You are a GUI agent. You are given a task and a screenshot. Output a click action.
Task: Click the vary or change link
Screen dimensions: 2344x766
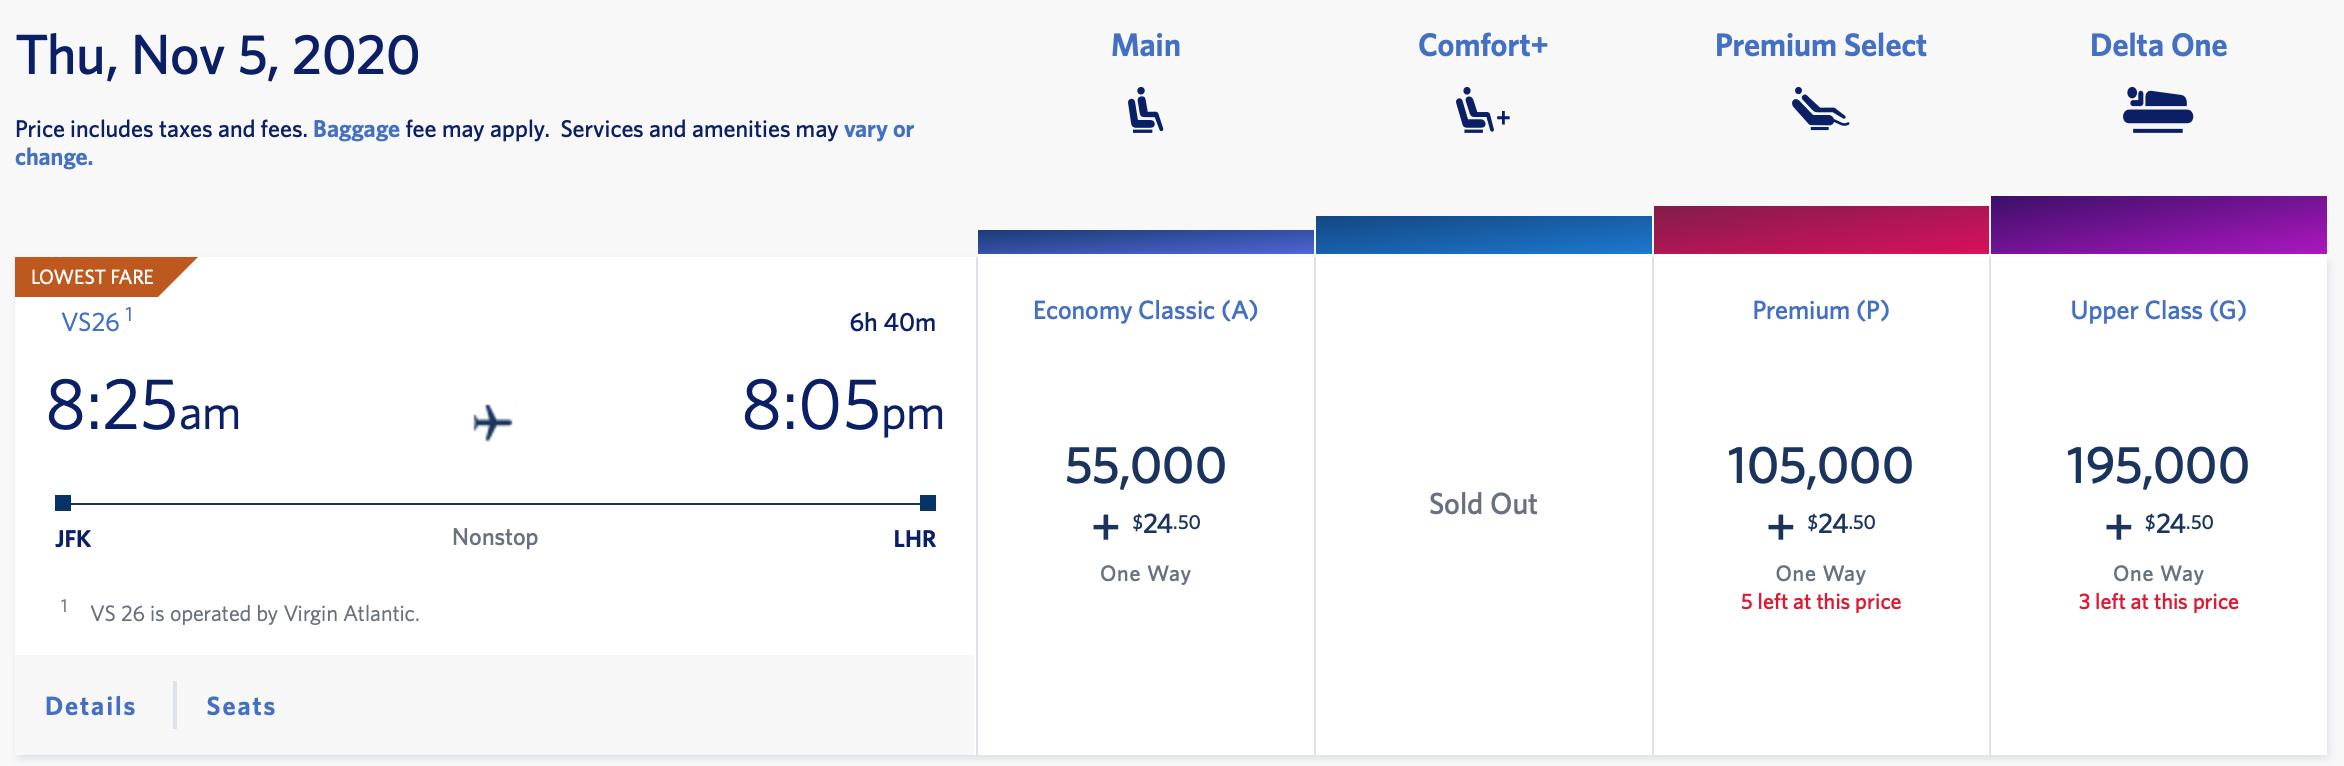coord(877,129)
